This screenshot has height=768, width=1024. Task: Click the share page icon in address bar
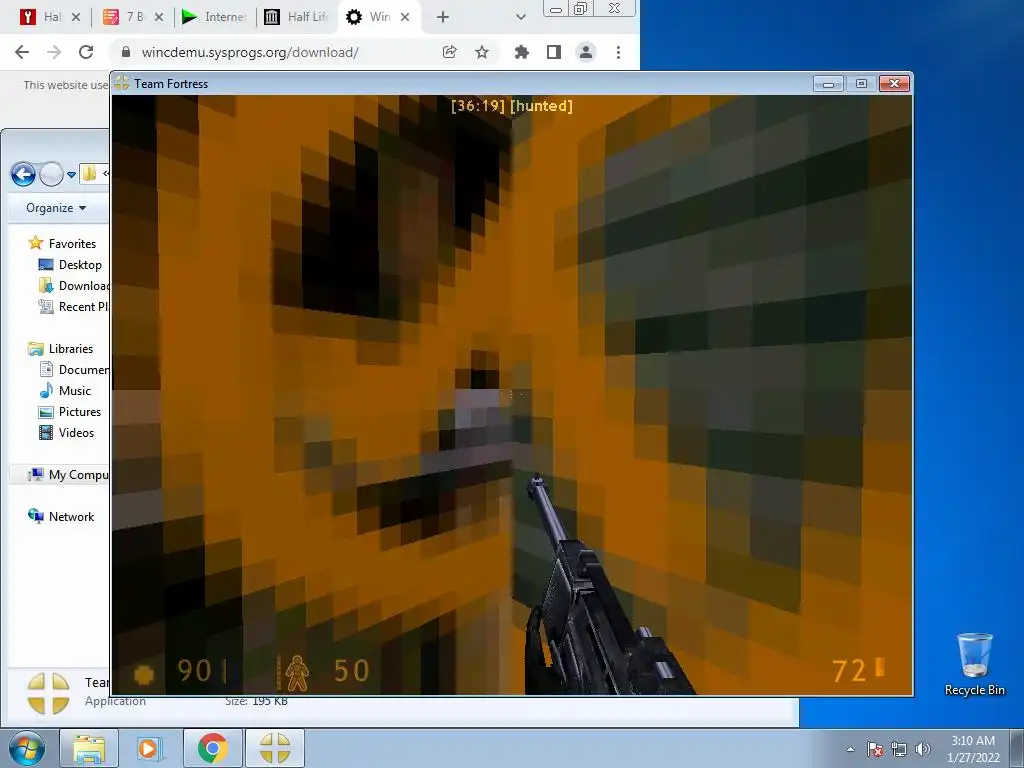pyautogui.click(x=449, y=52)
